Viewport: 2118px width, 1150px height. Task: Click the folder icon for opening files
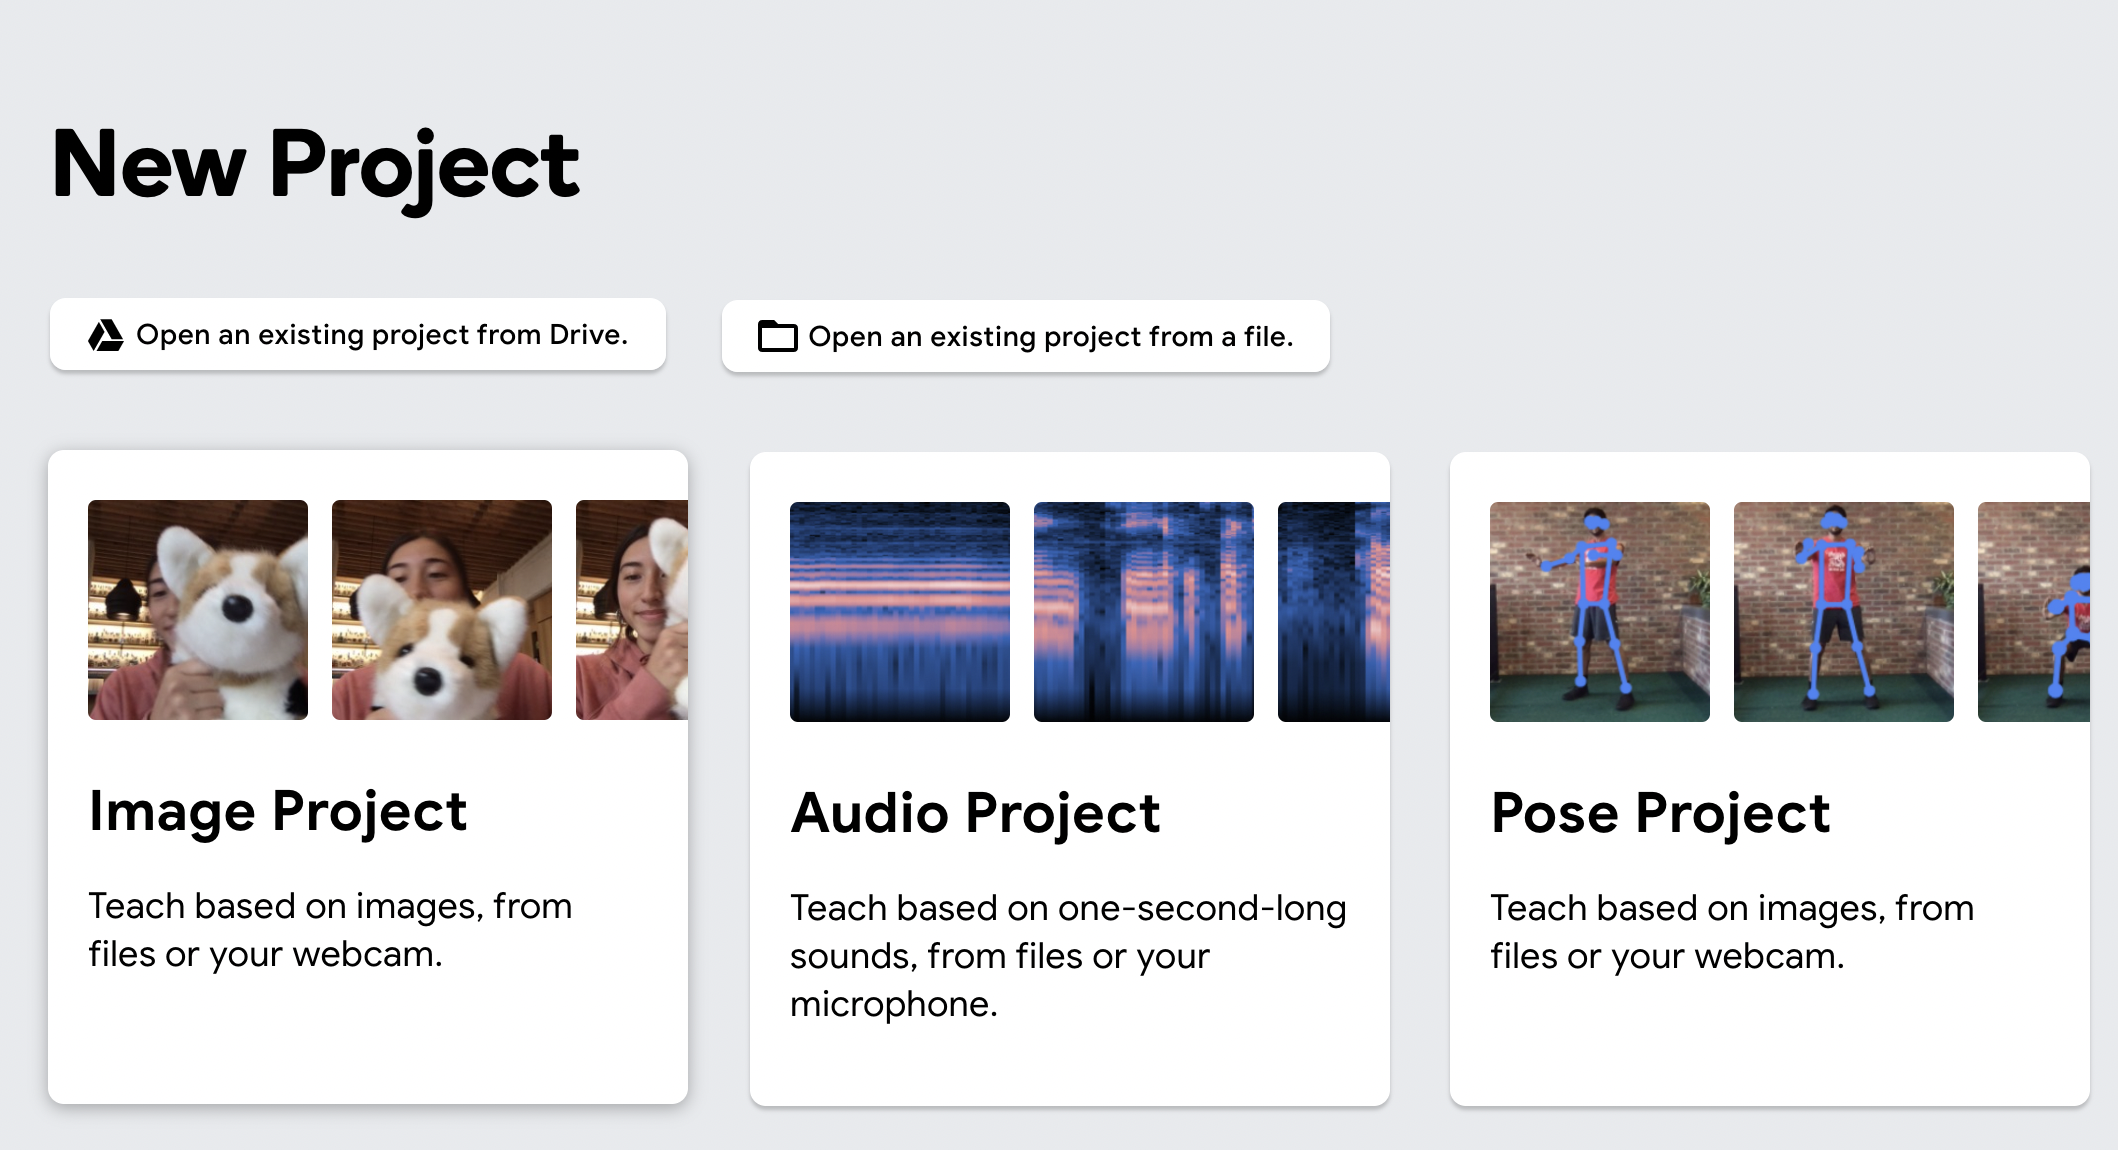tap(777, 336)
